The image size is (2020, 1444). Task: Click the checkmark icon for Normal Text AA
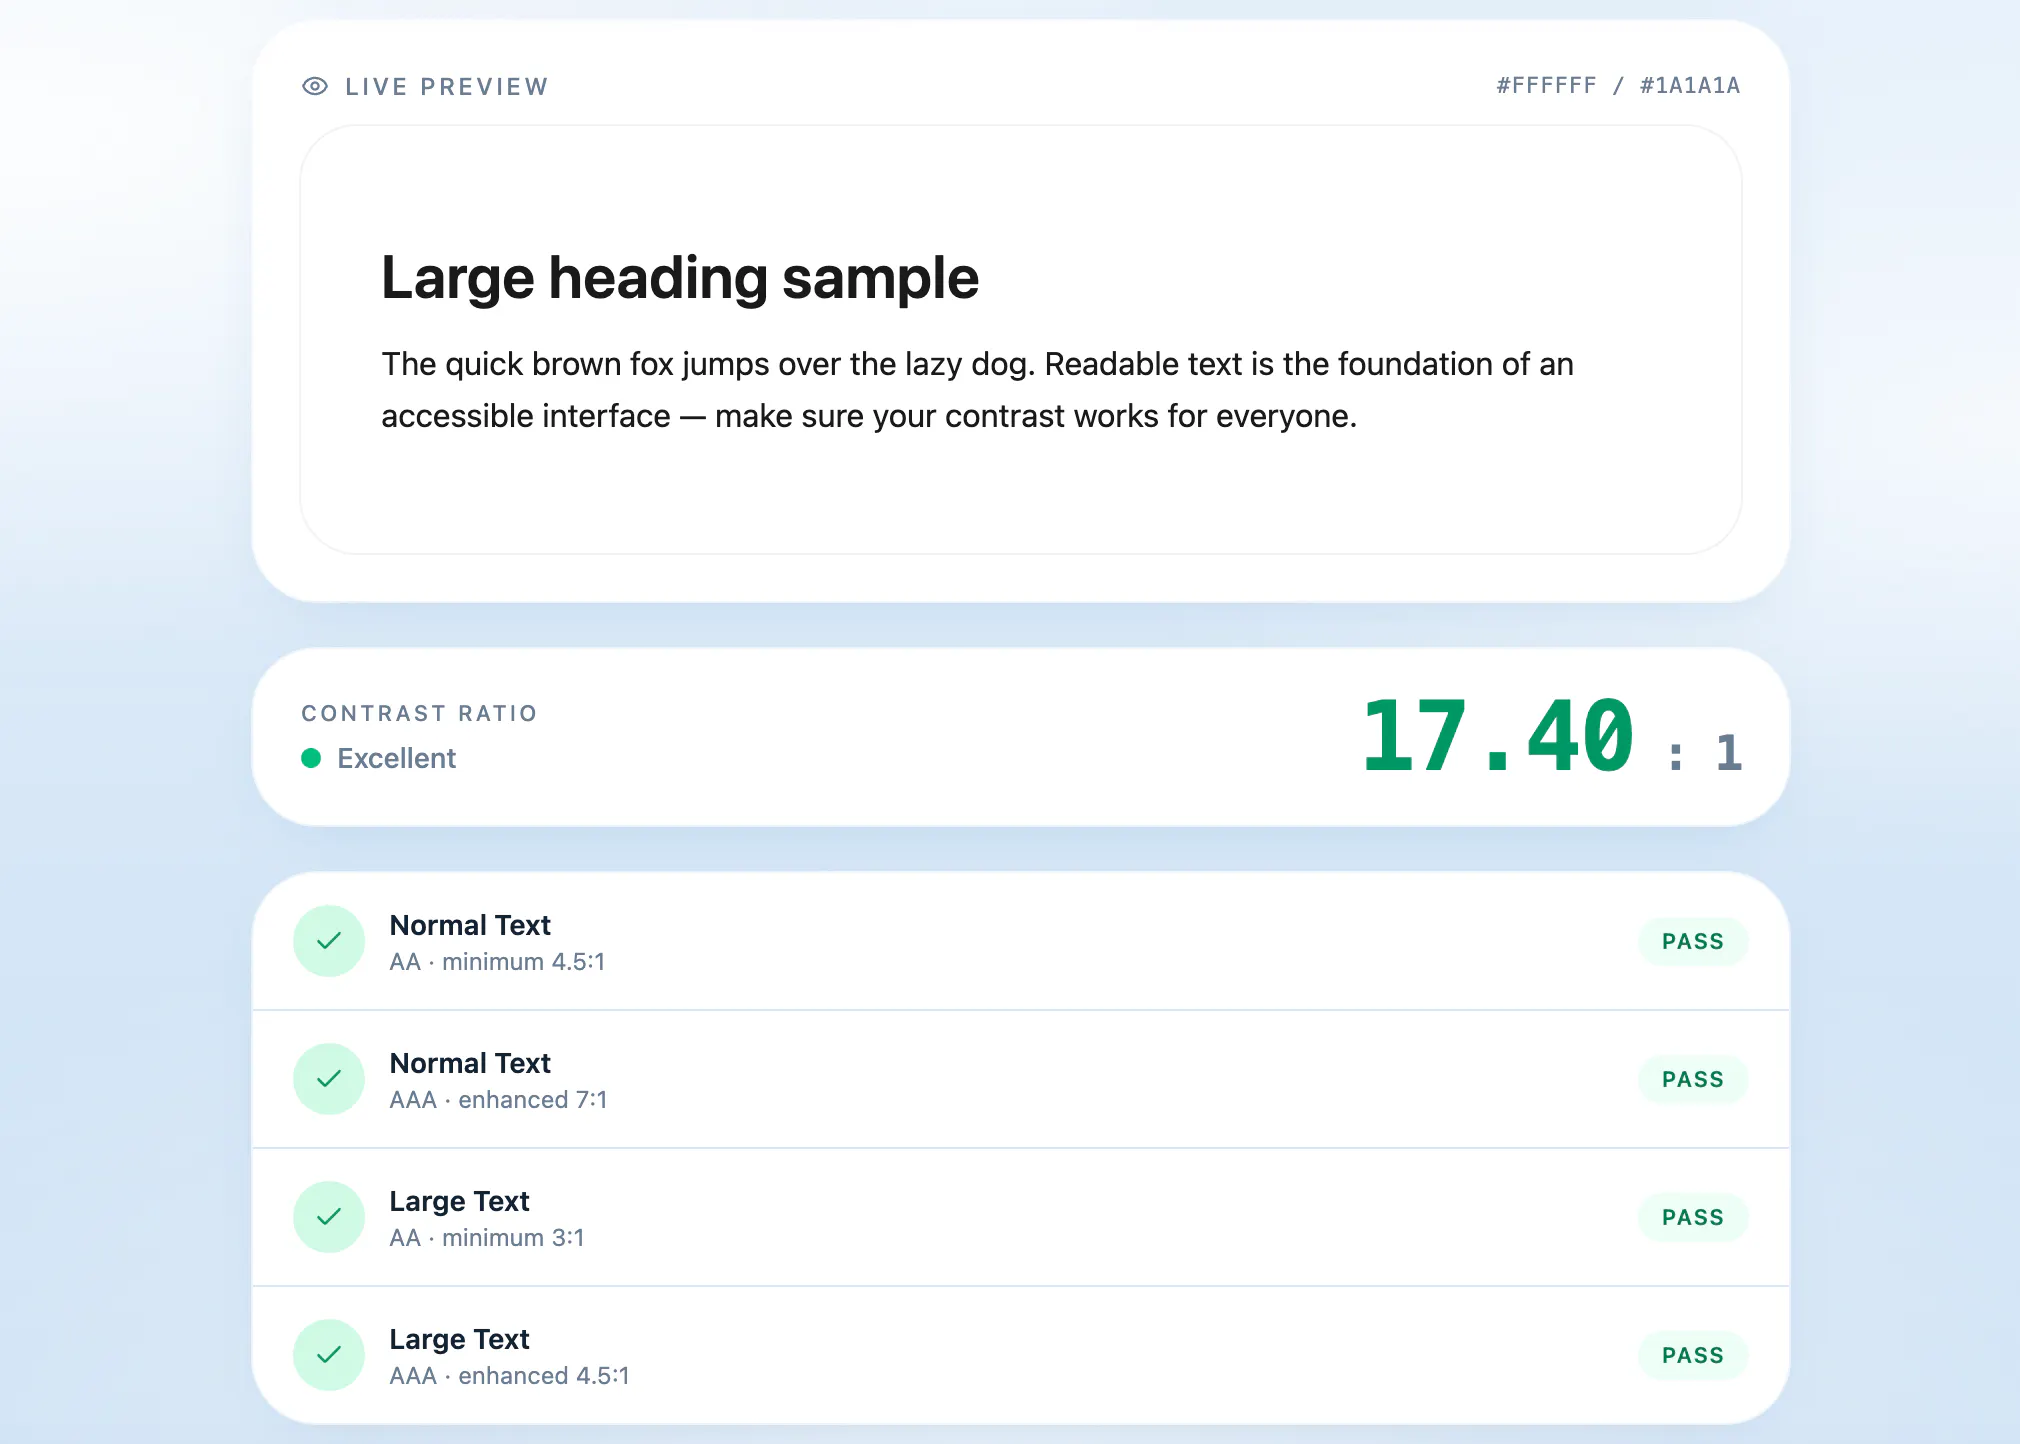tap(329, 941)
